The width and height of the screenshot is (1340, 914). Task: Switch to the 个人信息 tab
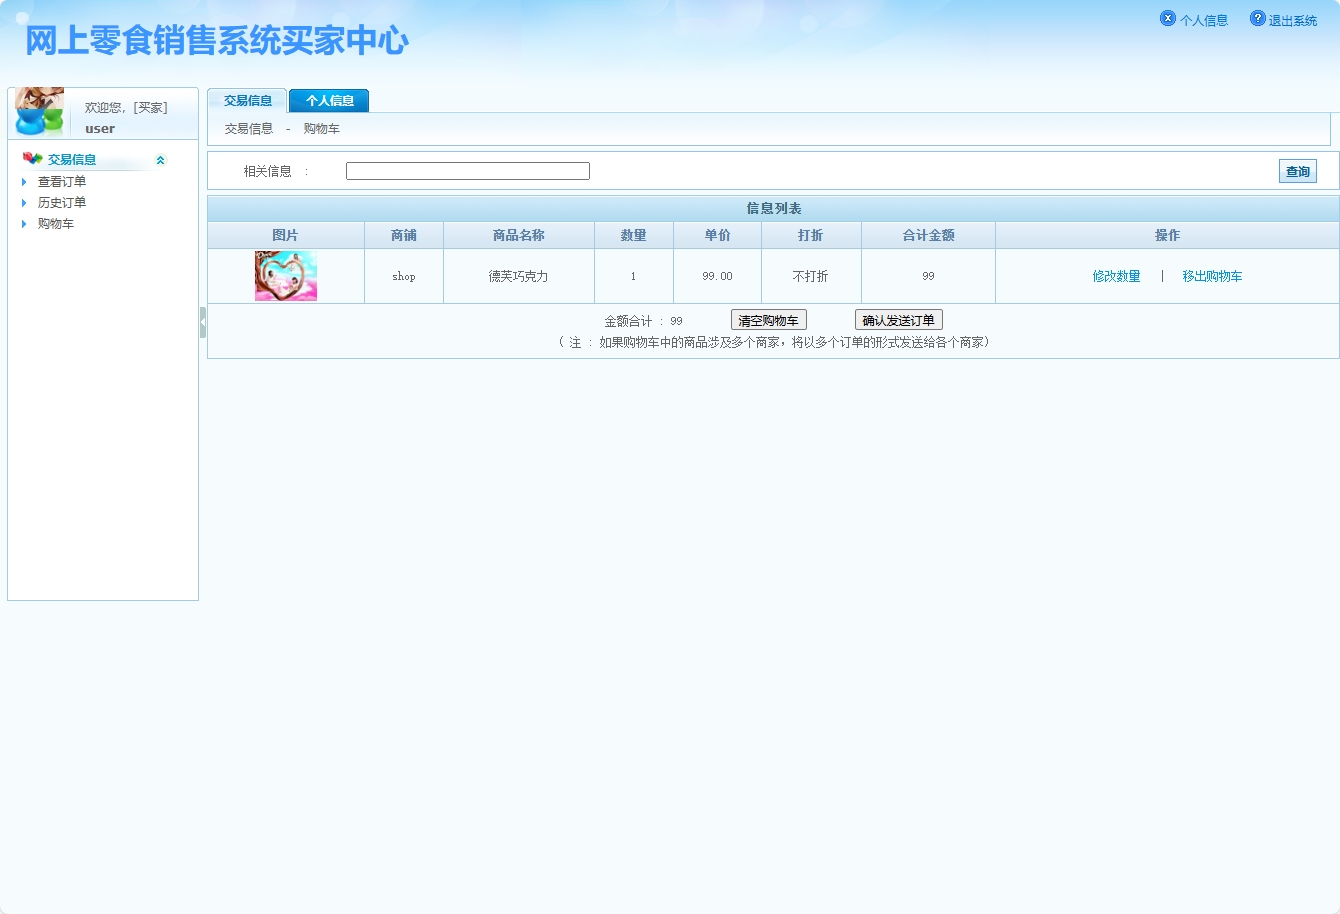pos(328,100)
